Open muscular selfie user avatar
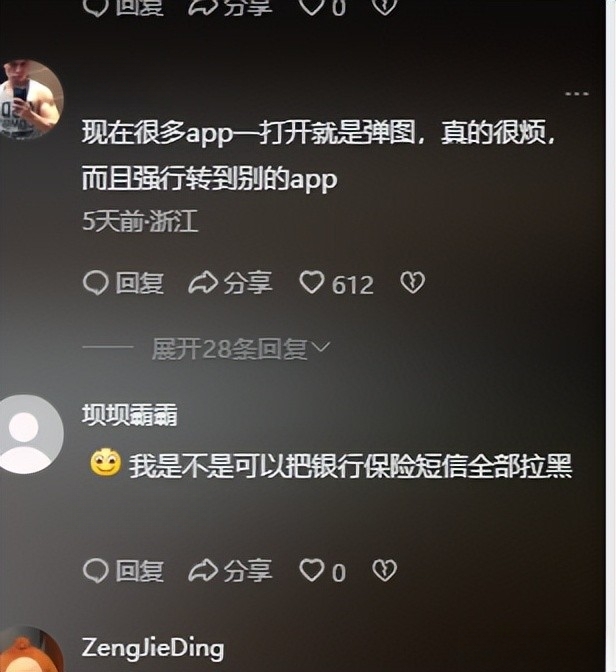Image resolution: width=616 pixels, height=672 pixels. (x=30, y=99)
